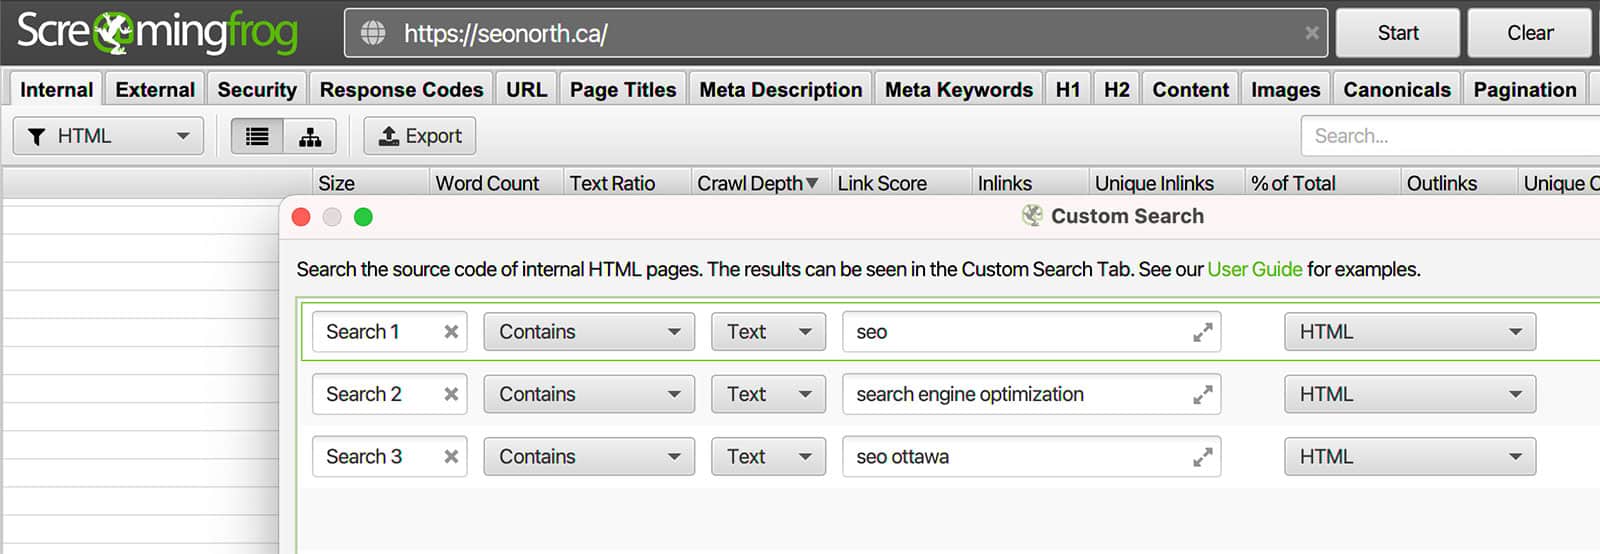The width and height of the screenshot is (1600, 554).
Task: Open the Security tab
Action: [257, 89]
